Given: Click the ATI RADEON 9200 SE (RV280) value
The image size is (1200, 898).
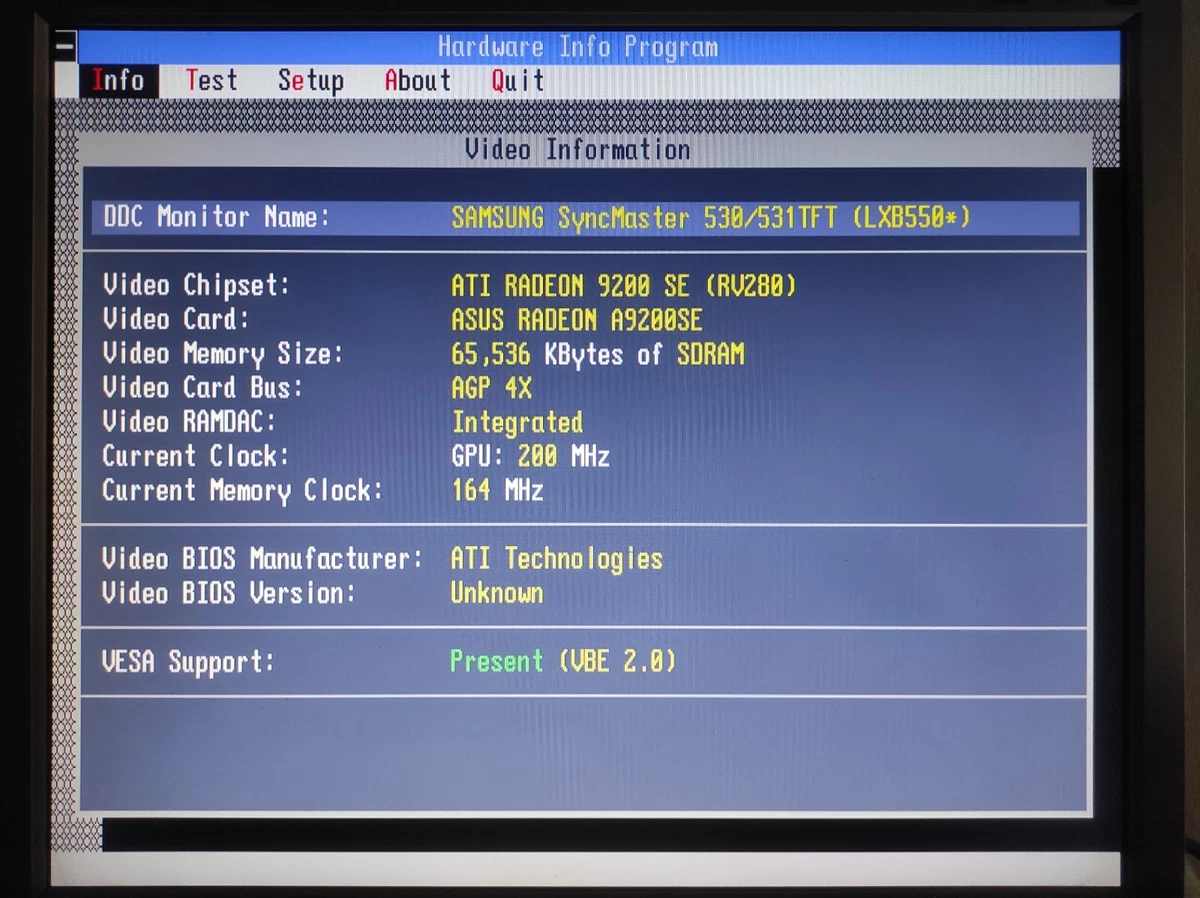Looking at the screenshot, I should 624,286.
